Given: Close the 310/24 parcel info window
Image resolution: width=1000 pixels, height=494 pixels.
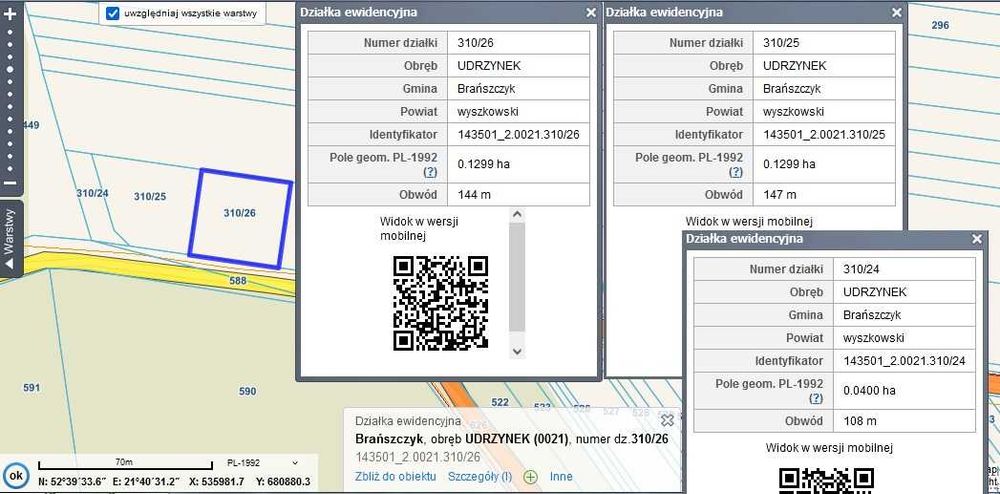Looking at the screenshot, I should click(x=977, y=239).
